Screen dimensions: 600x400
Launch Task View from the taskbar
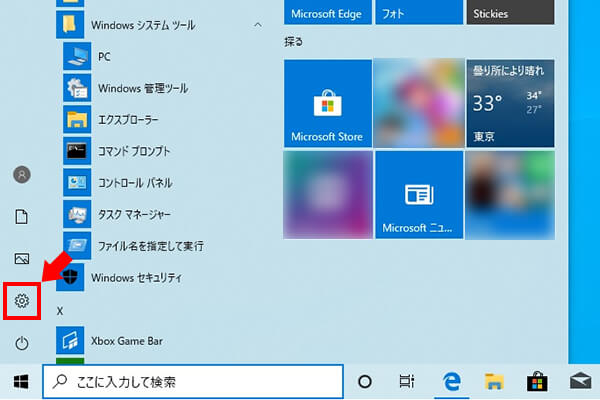407,381
